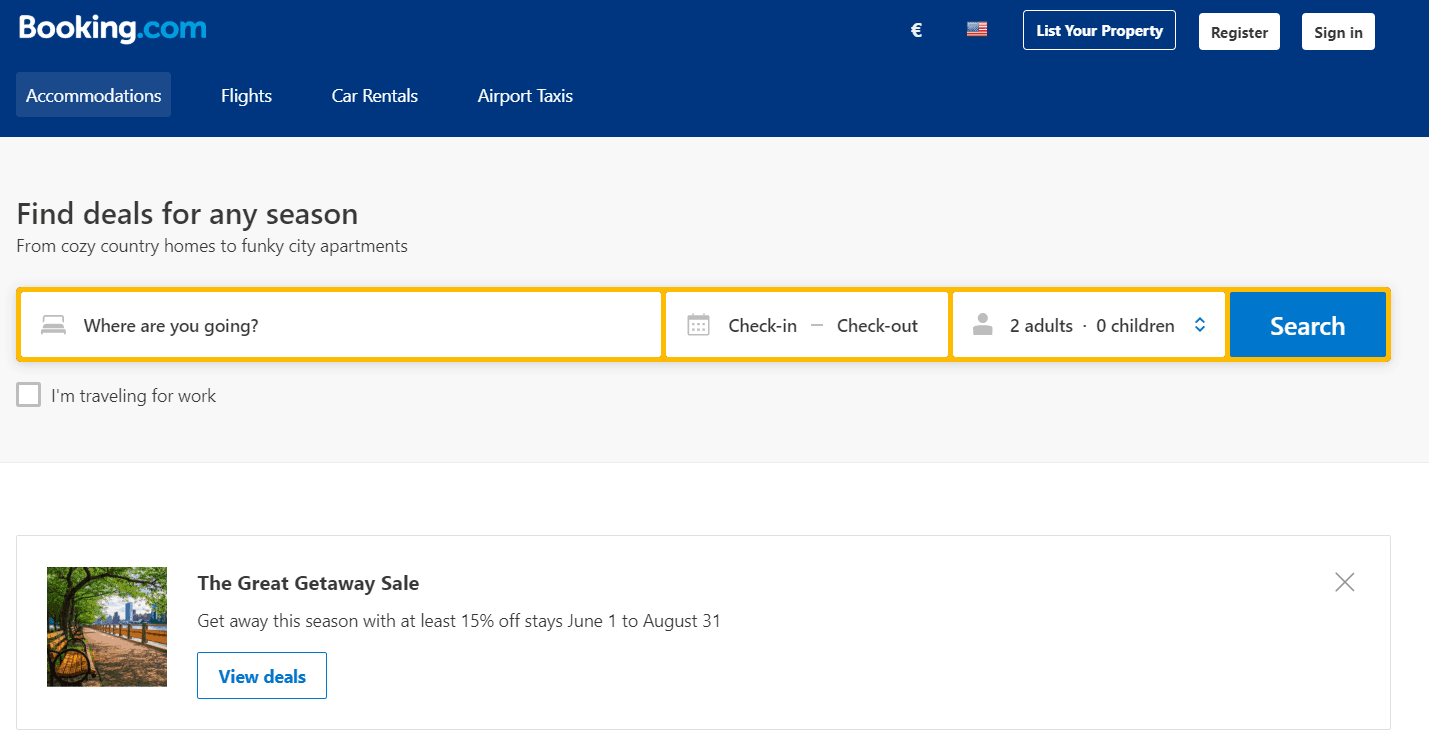Click the Booking.com logo
This screenshot has width=1429, height=747.
pyautogui.click(x=112, y=29)
